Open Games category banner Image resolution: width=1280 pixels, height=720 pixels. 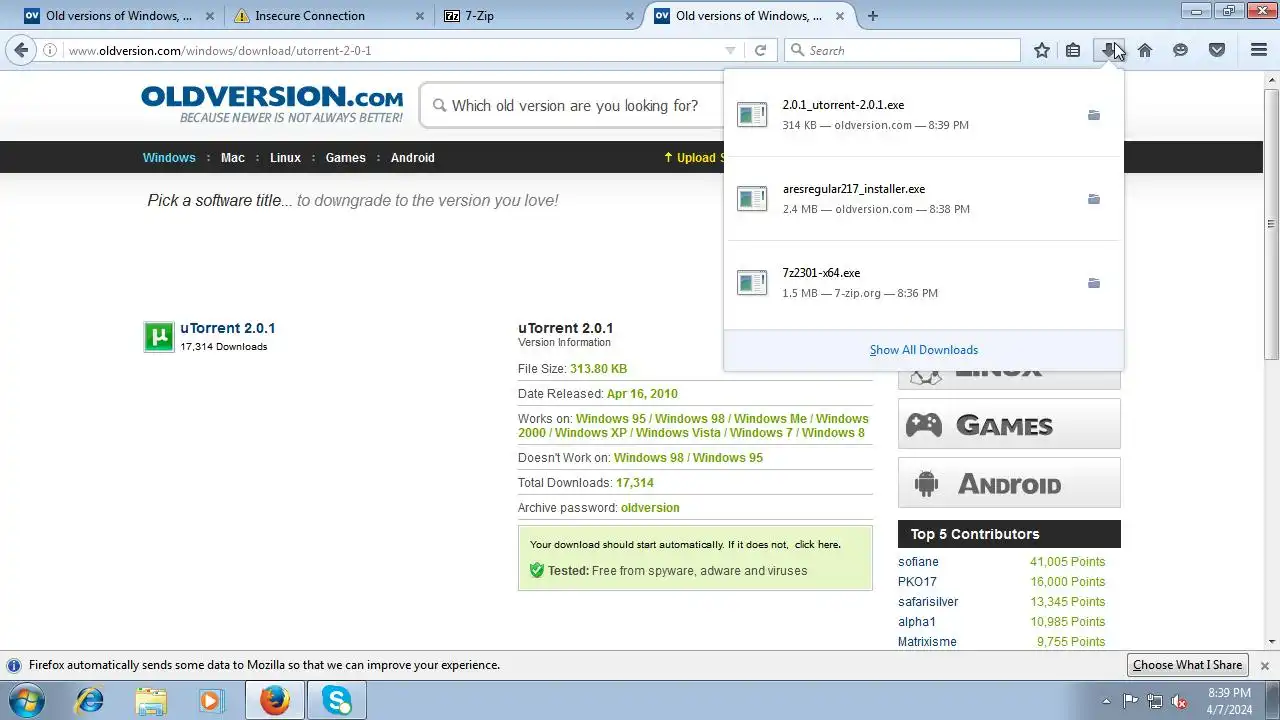click(1009, 424)
